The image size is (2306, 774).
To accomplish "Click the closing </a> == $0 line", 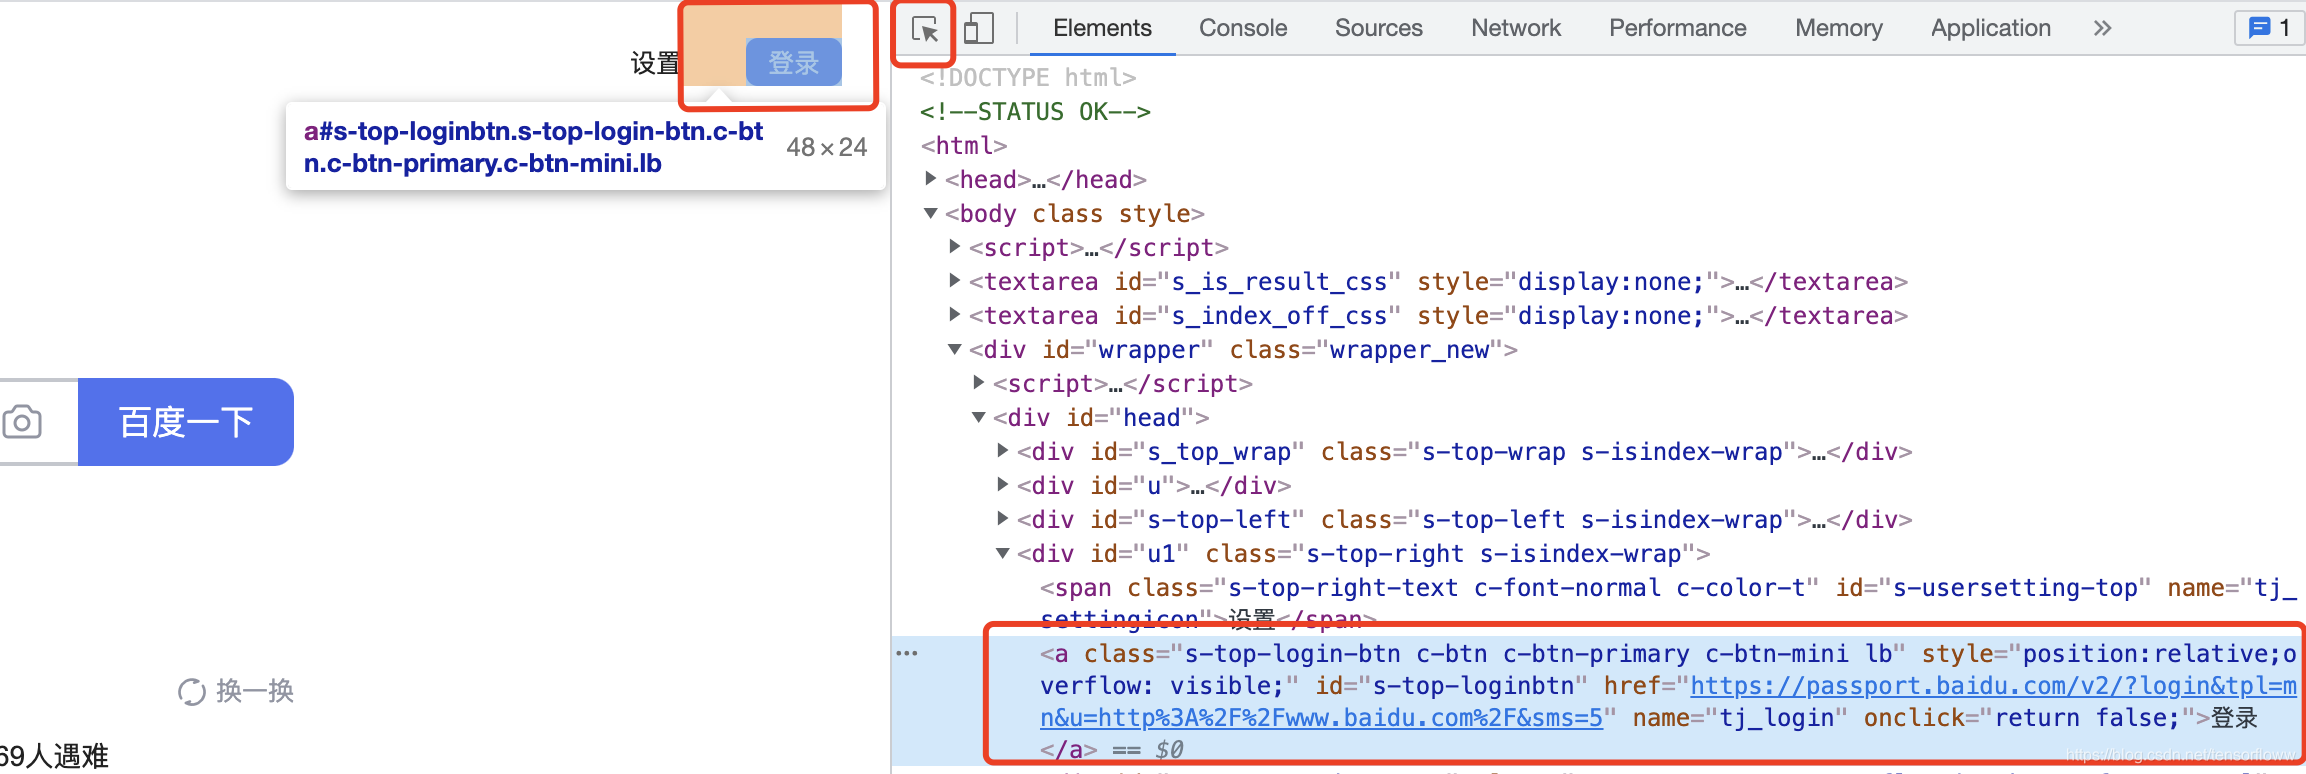I will (x=1111, y=750).
